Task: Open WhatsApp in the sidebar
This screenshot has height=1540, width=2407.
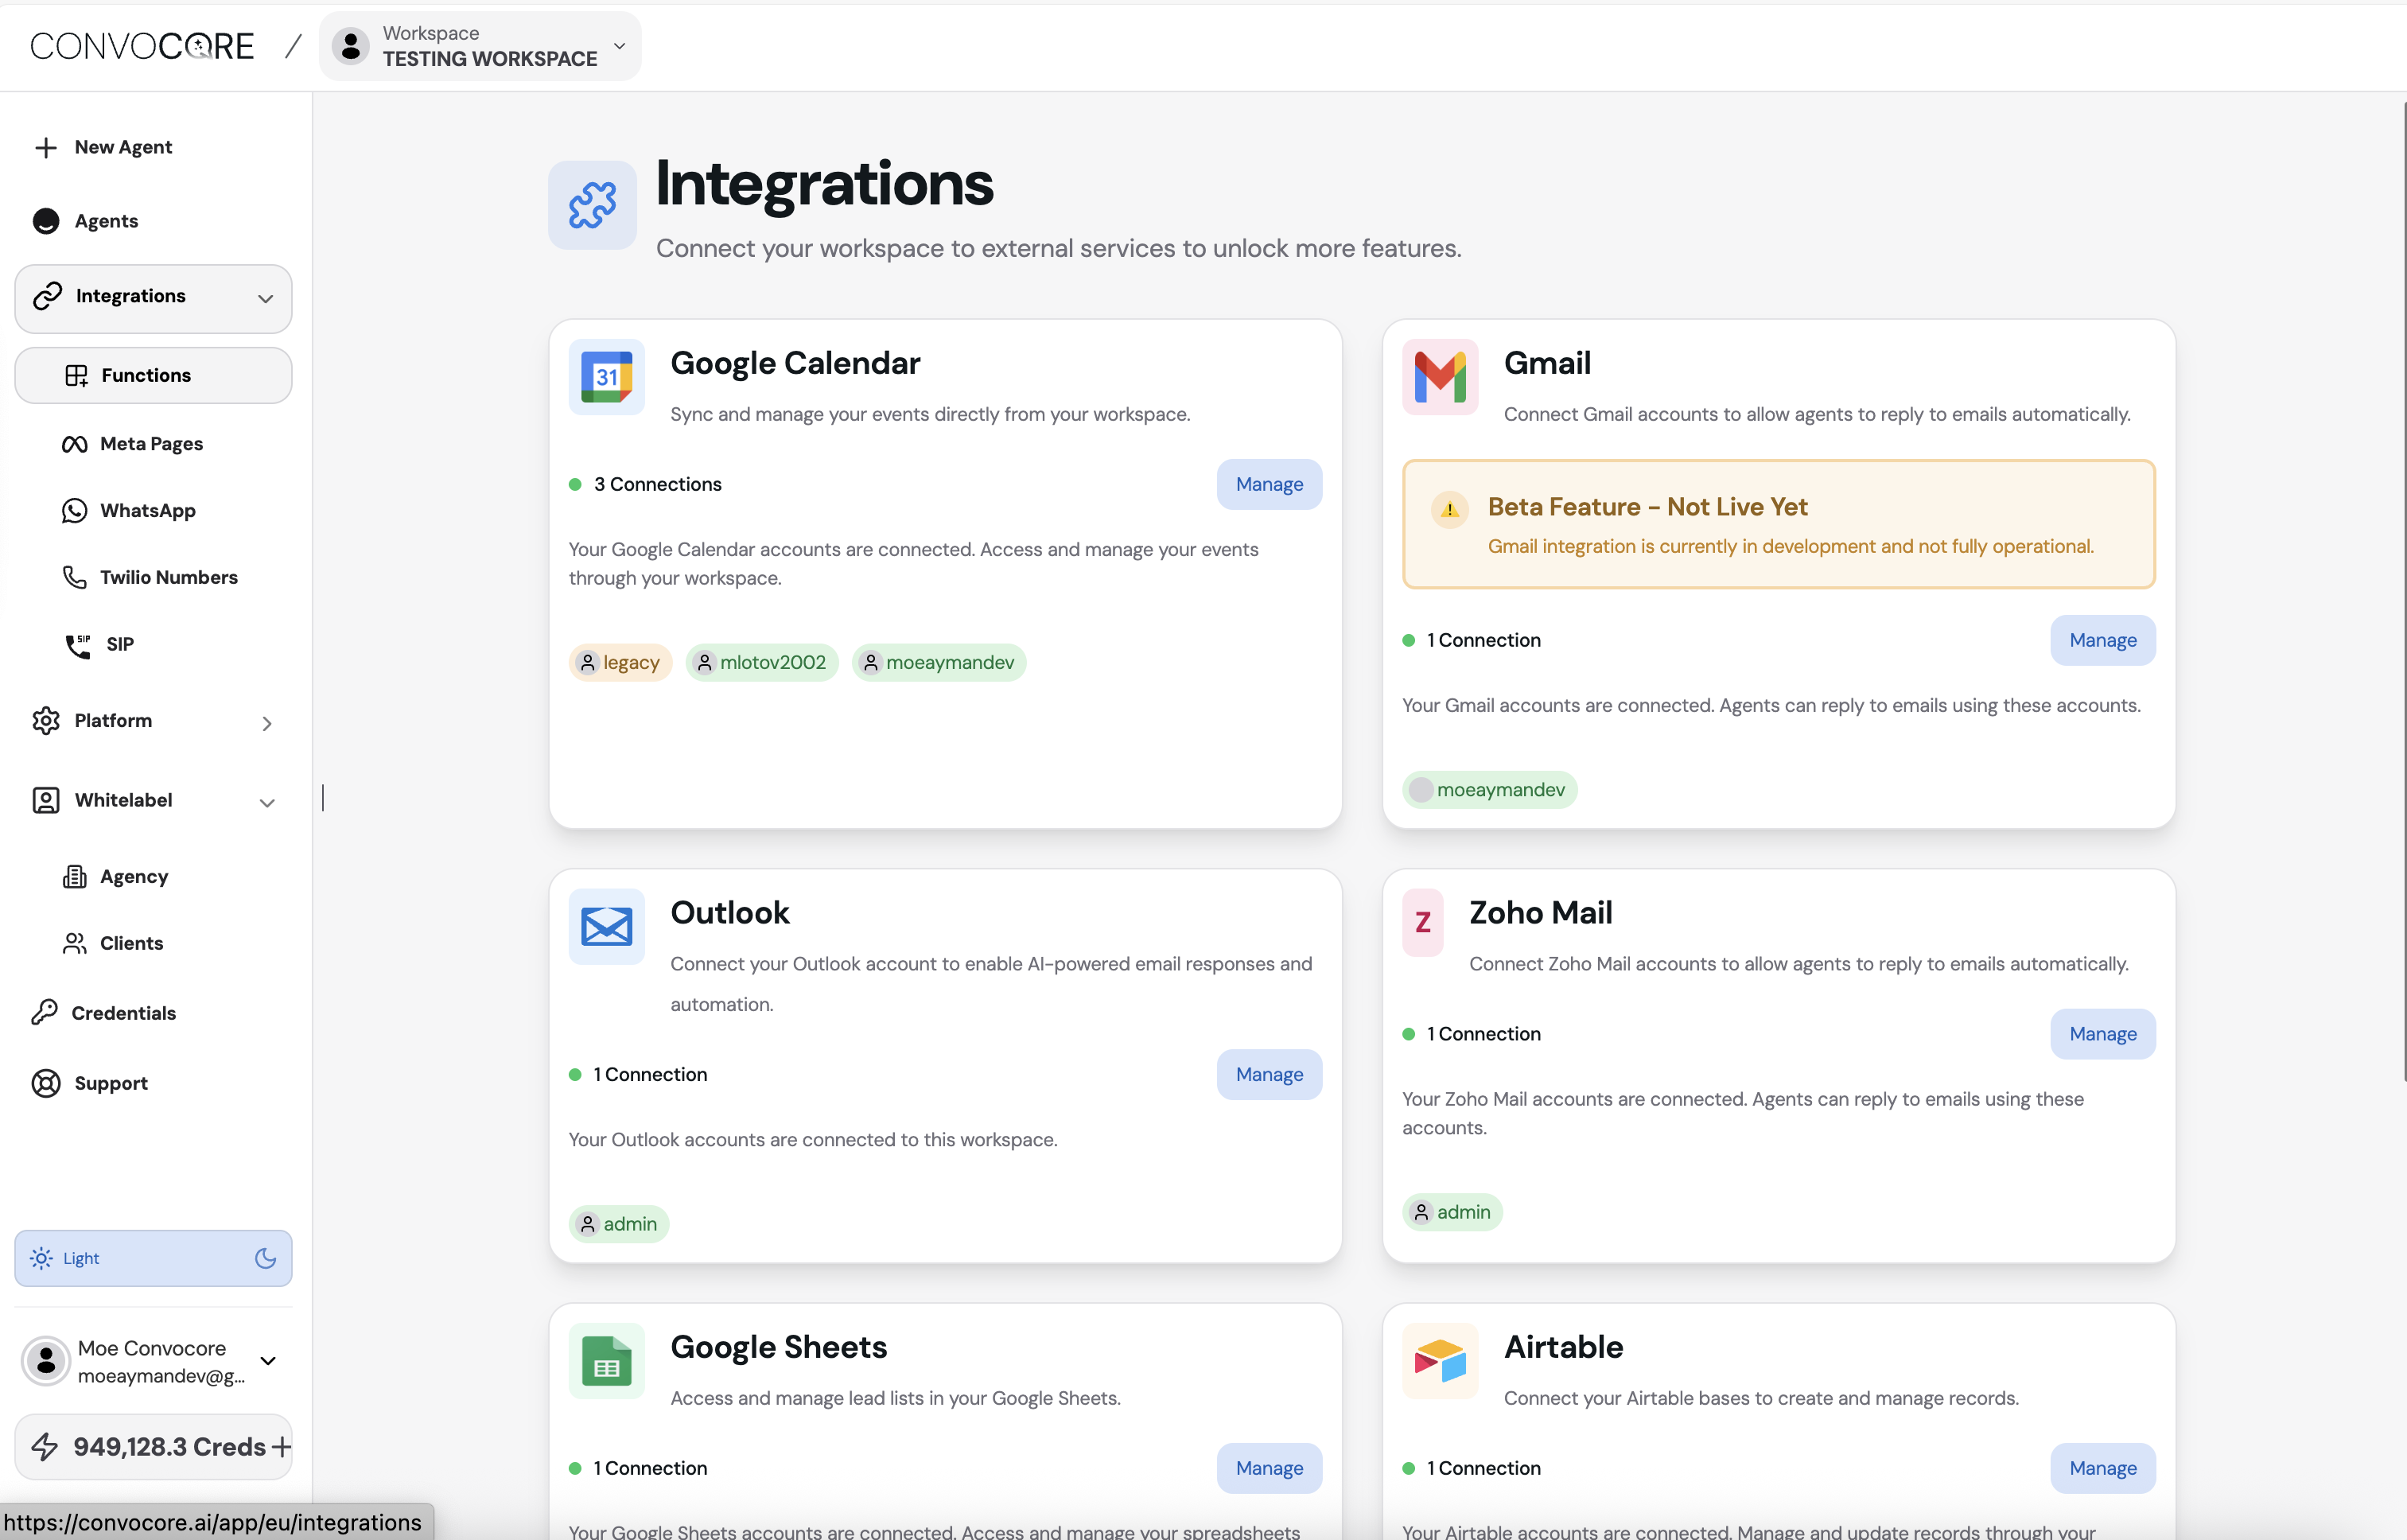Action: [x=147, y=510]
